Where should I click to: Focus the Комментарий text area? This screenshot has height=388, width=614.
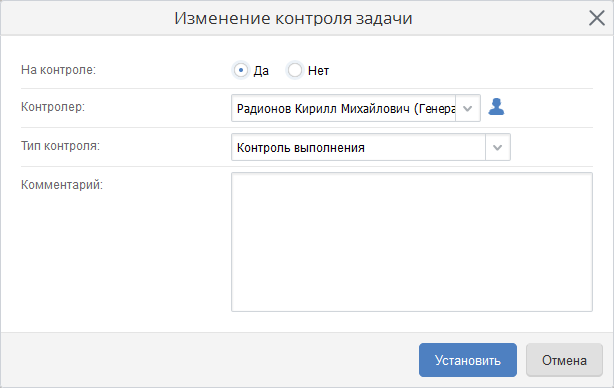click(x=412, y=242)
